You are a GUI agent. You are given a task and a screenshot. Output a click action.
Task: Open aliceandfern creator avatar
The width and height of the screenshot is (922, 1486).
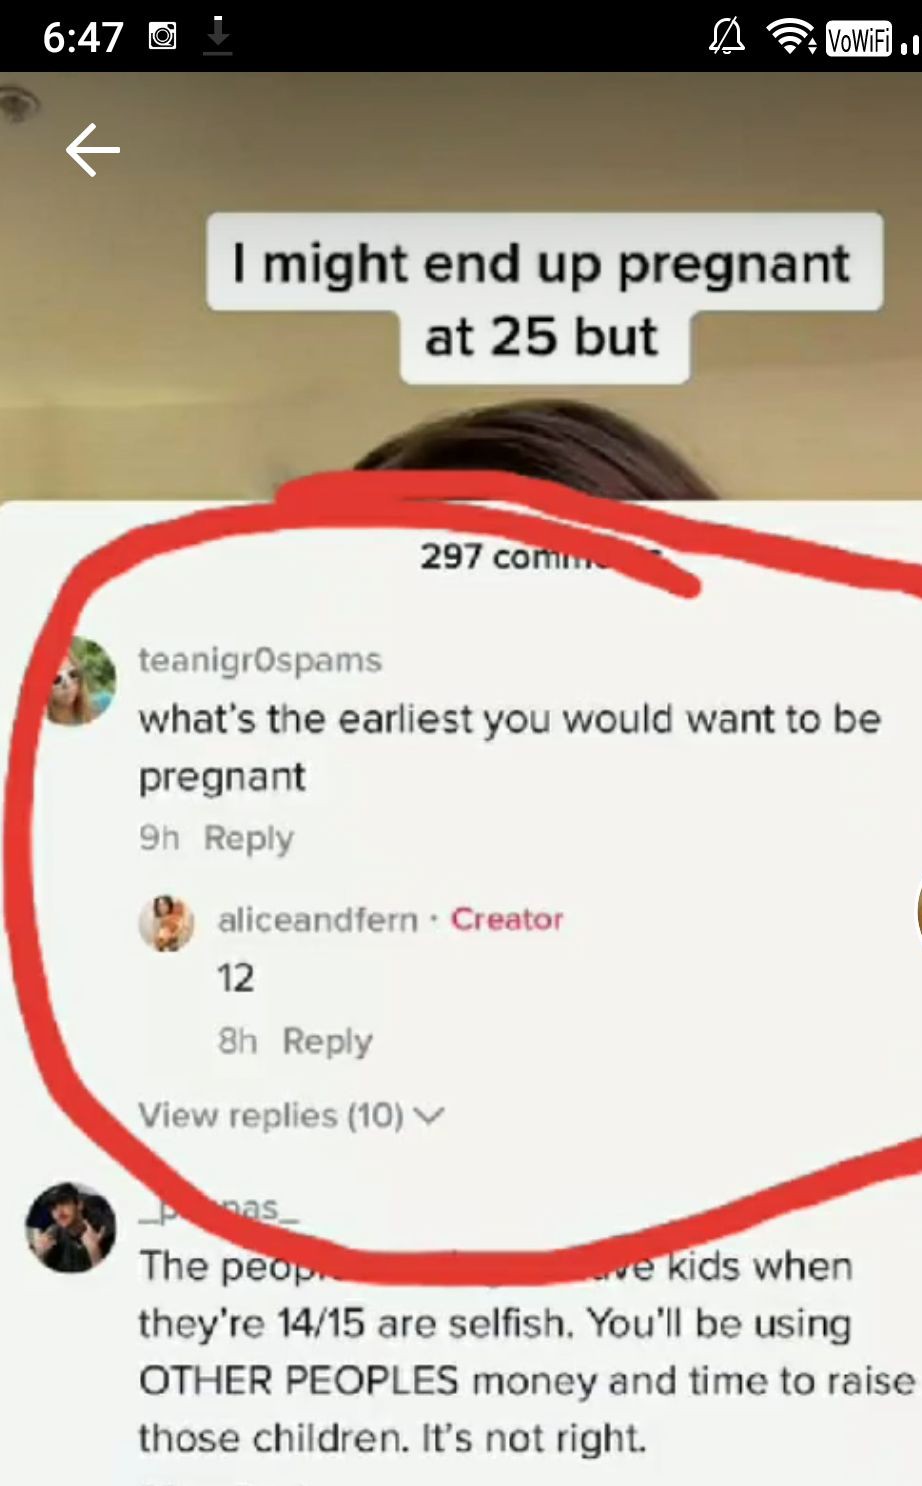166,923
